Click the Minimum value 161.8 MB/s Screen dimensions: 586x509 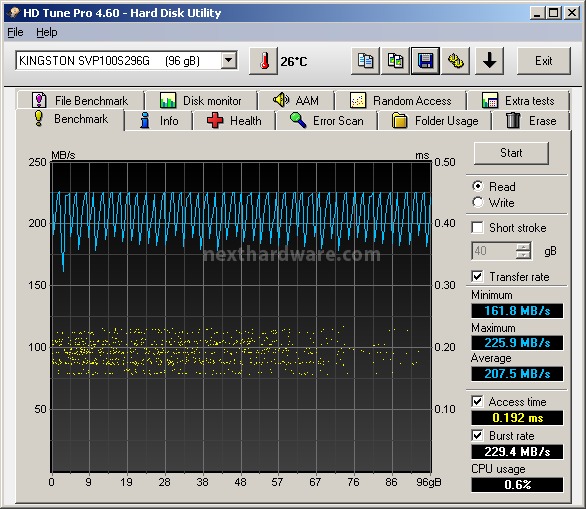(x=517, y=311)
